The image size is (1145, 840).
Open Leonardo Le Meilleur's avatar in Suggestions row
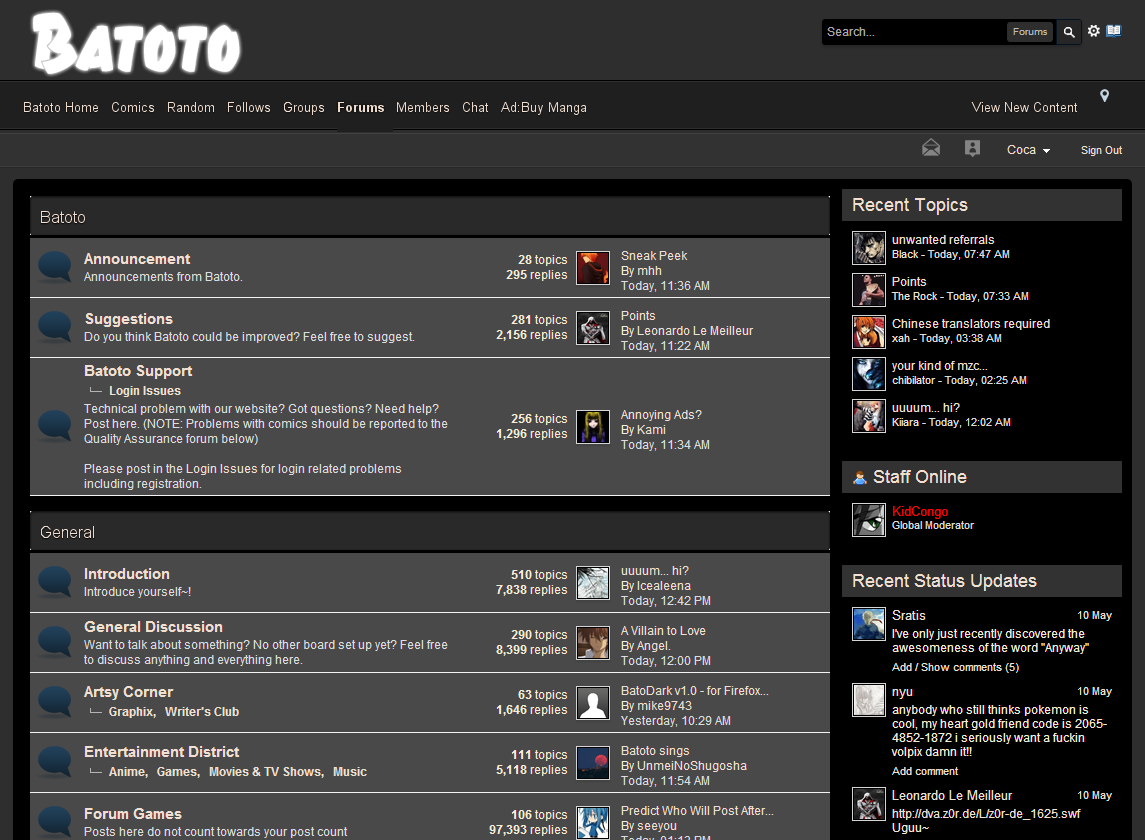pos(593,328)
